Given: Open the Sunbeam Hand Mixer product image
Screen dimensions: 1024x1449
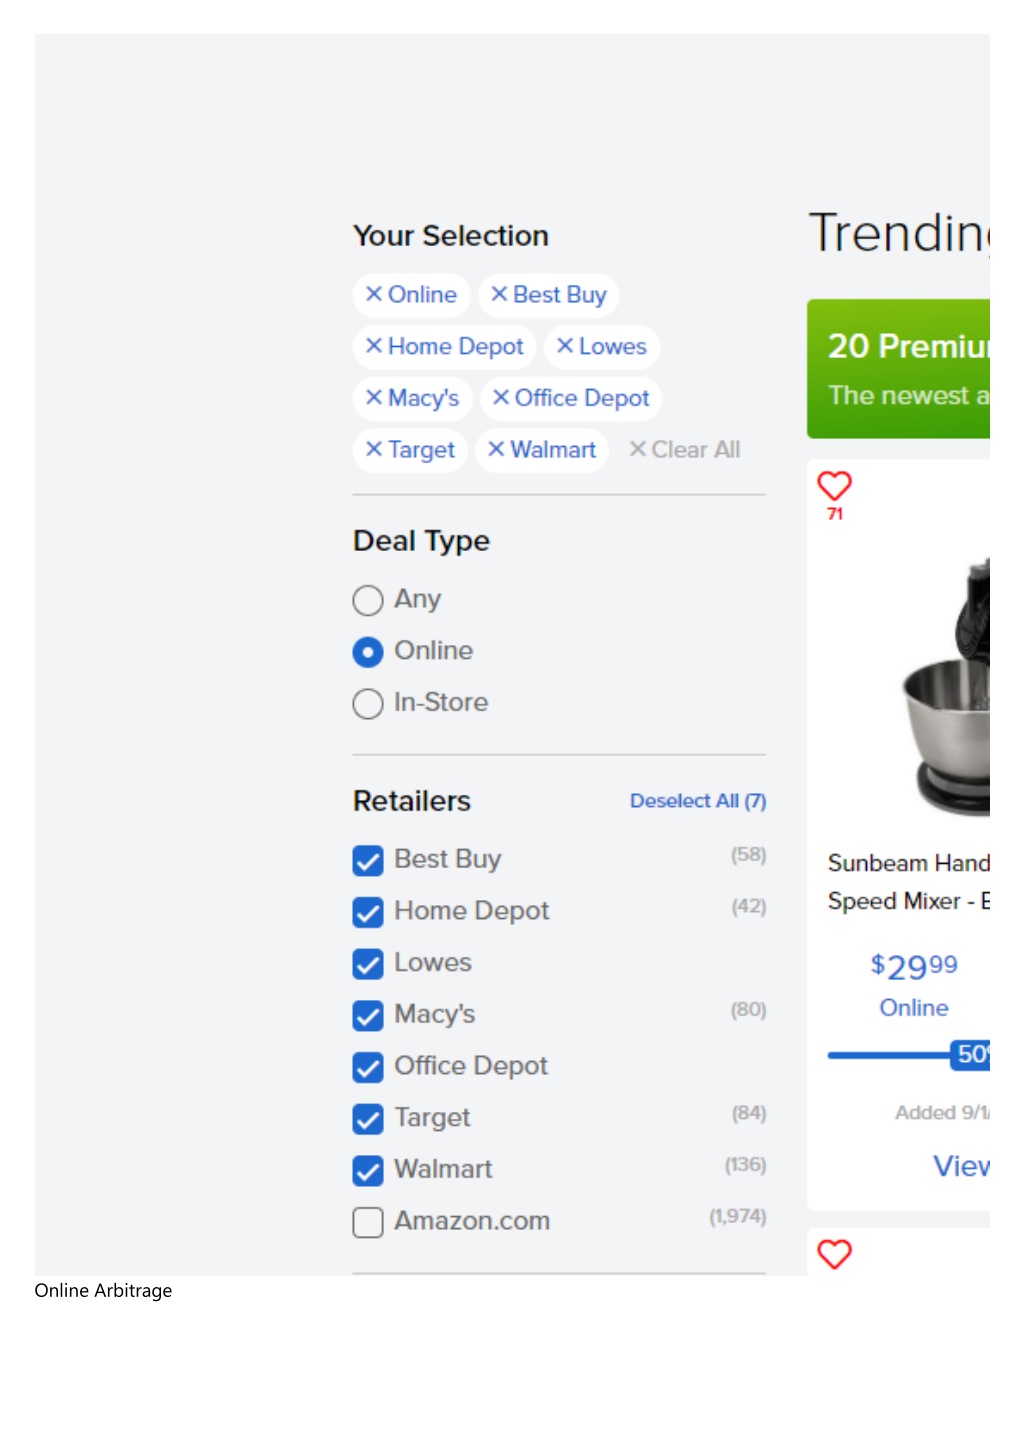Looking at the screenshot, I should (945, 688).
